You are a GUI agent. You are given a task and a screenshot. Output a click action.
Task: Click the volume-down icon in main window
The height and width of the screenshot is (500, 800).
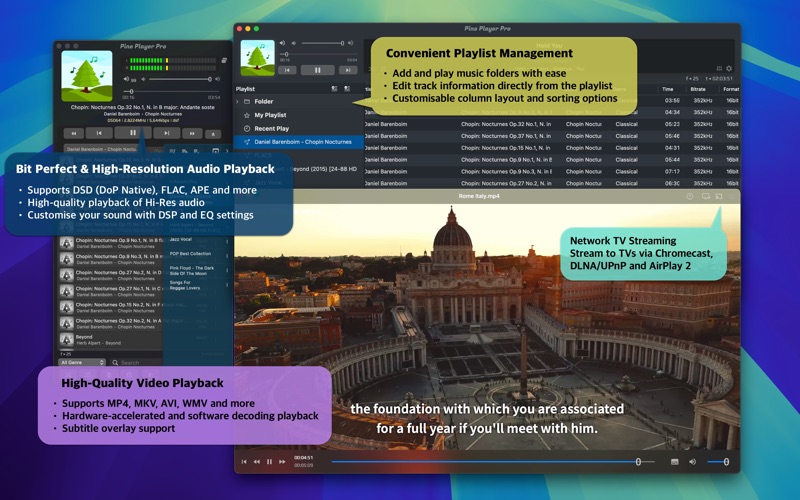pos(294,43)
